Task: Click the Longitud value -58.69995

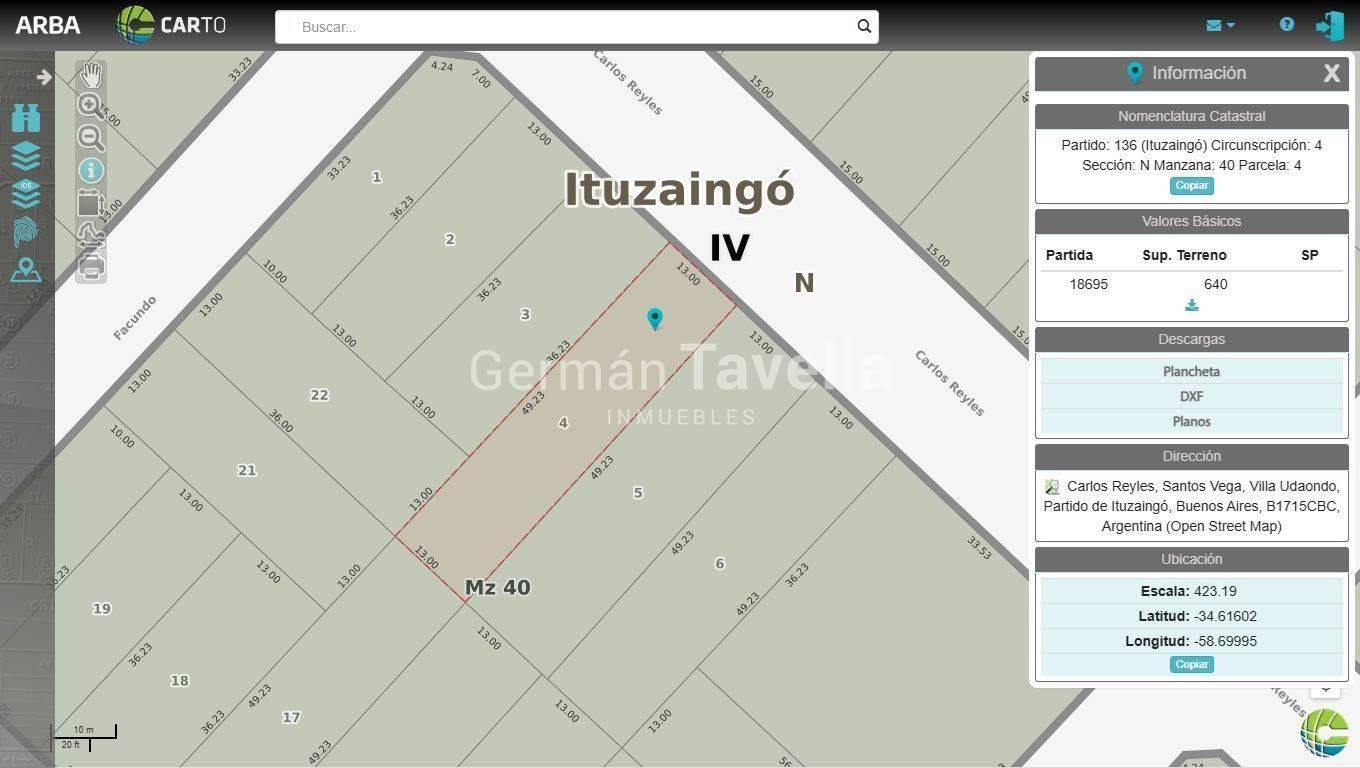Action: [1225, 641]
